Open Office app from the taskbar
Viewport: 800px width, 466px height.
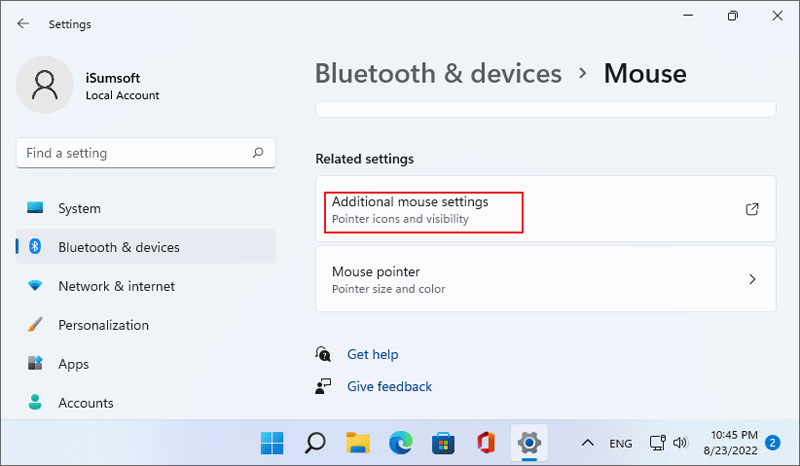[x=486, y=443]
